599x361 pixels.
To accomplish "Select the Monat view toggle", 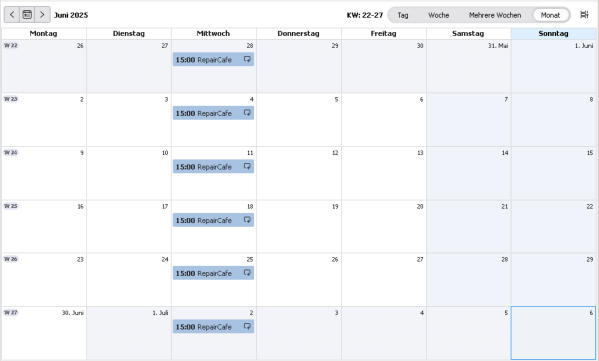I will click(x=550, y=15).
